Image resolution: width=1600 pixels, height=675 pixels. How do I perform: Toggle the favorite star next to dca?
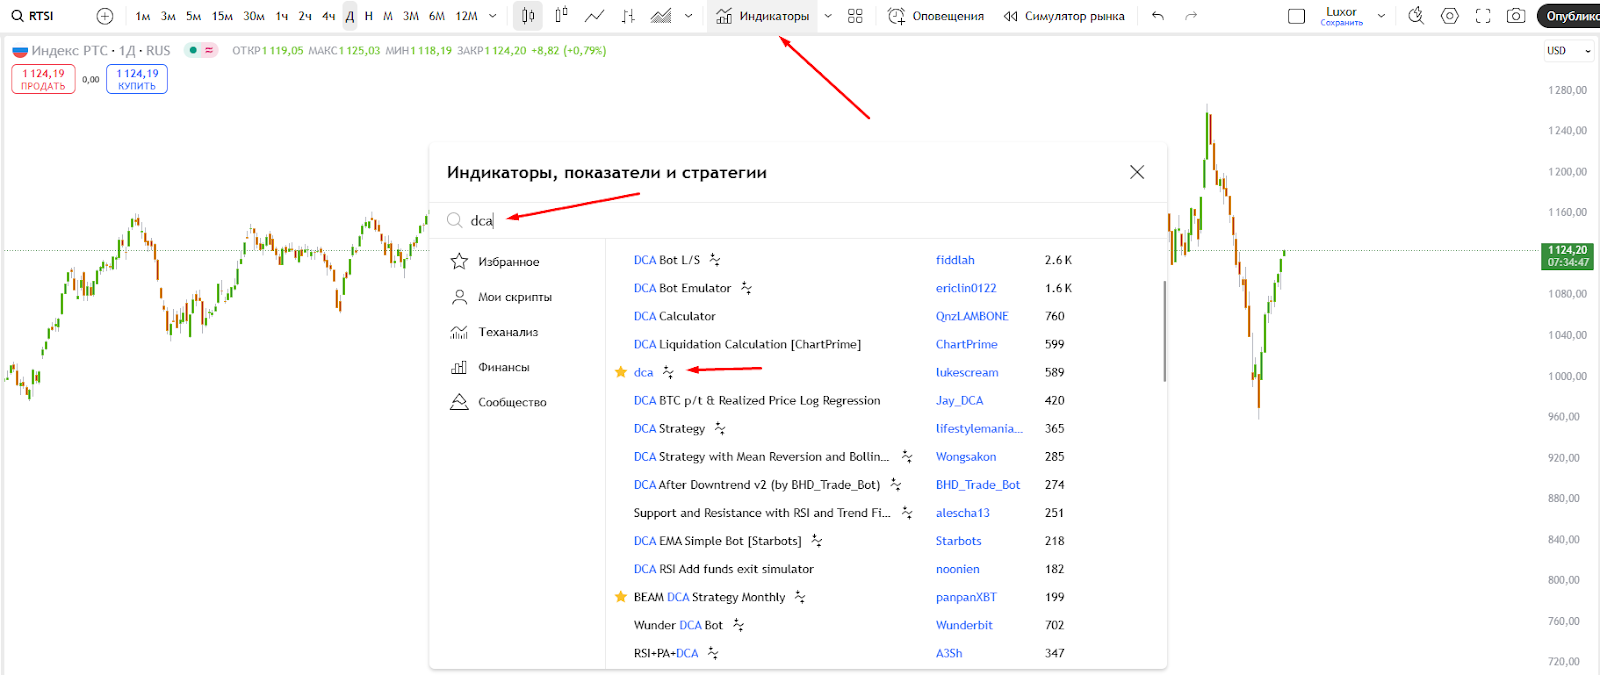tap(621, 372)
